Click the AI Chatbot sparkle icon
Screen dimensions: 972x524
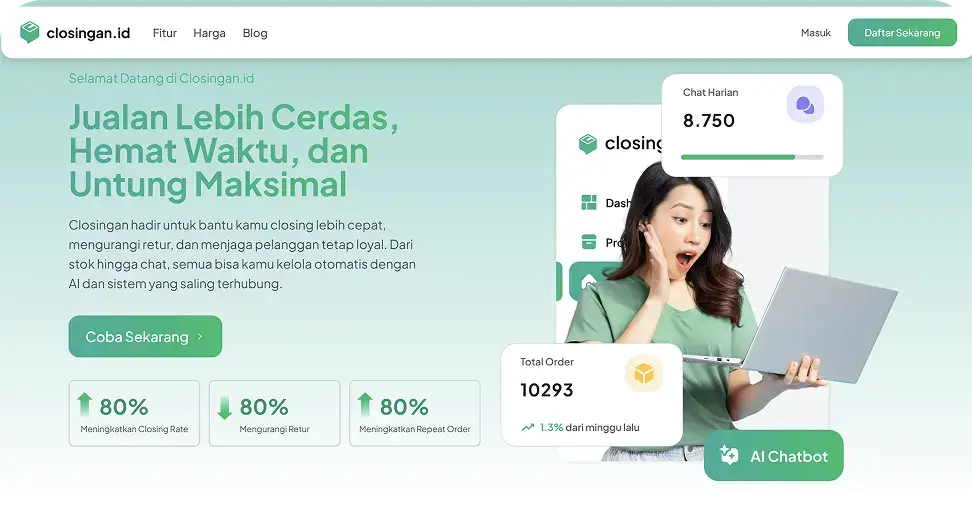[729, 456]
